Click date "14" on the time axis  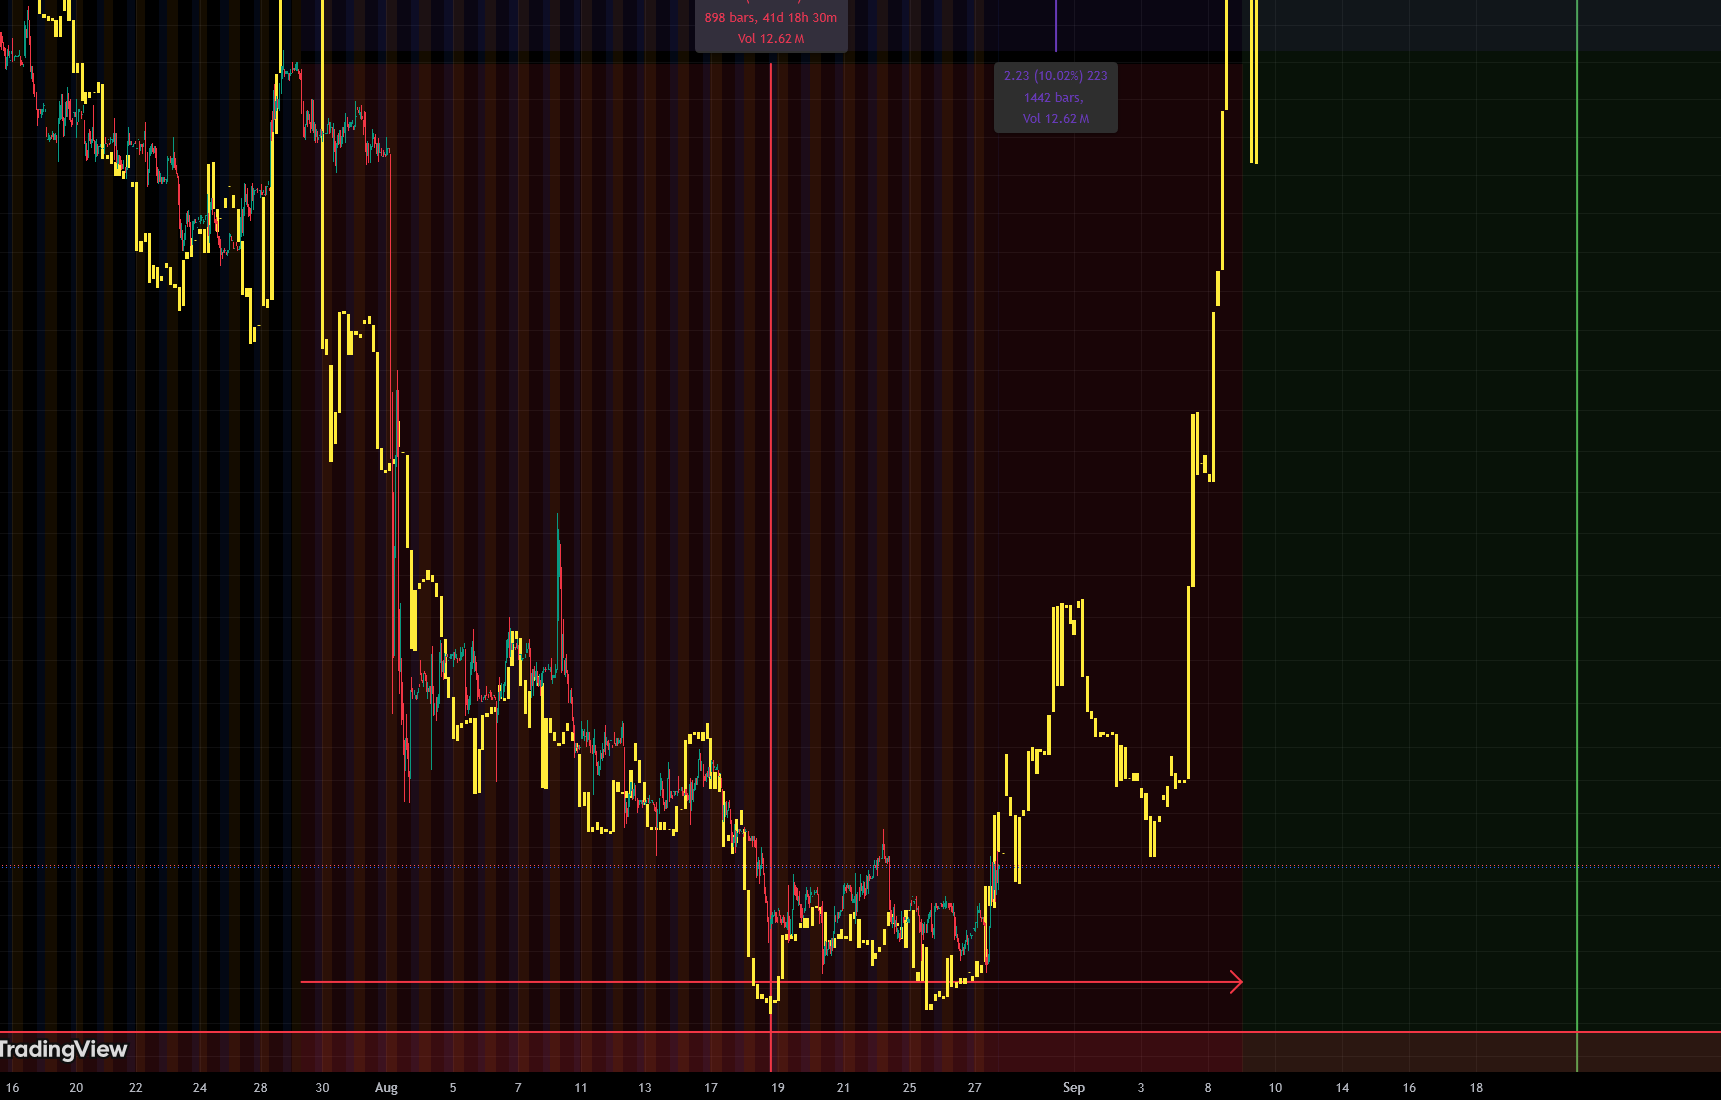[x=1343, y=1088]
